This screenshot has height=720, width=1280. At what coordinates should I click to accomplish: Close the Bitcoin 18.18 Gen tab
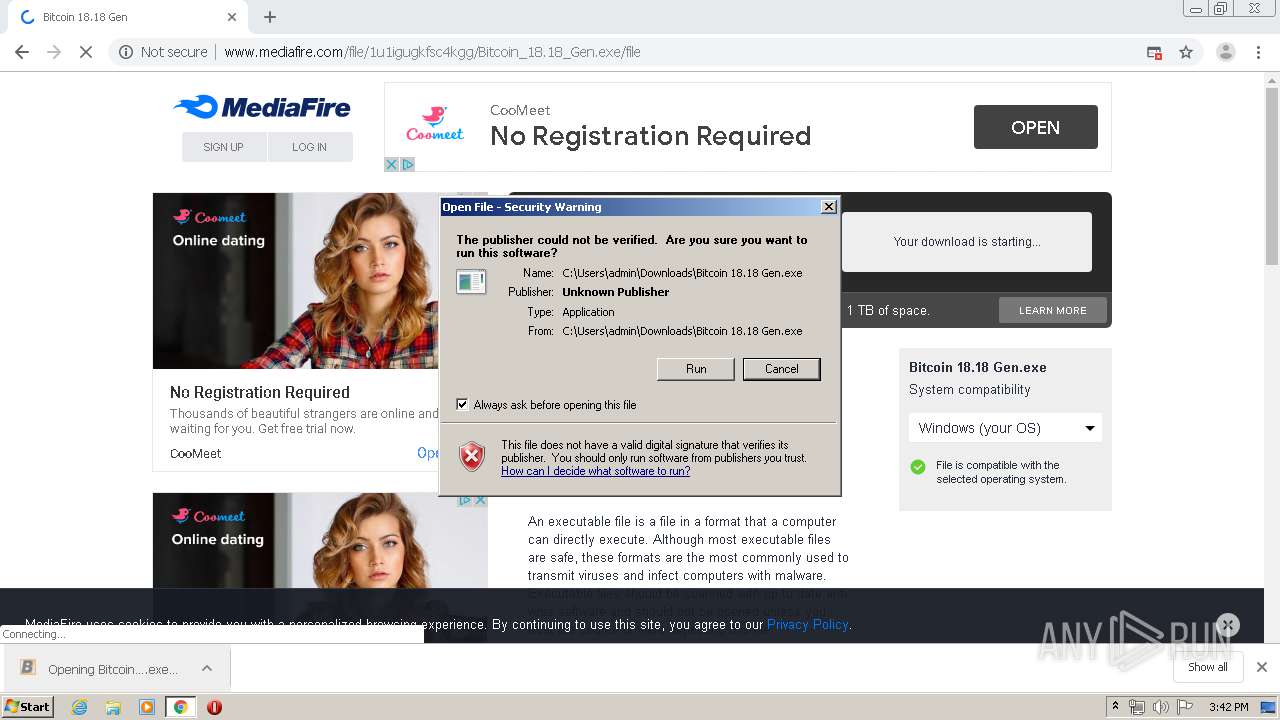[232, 17]
